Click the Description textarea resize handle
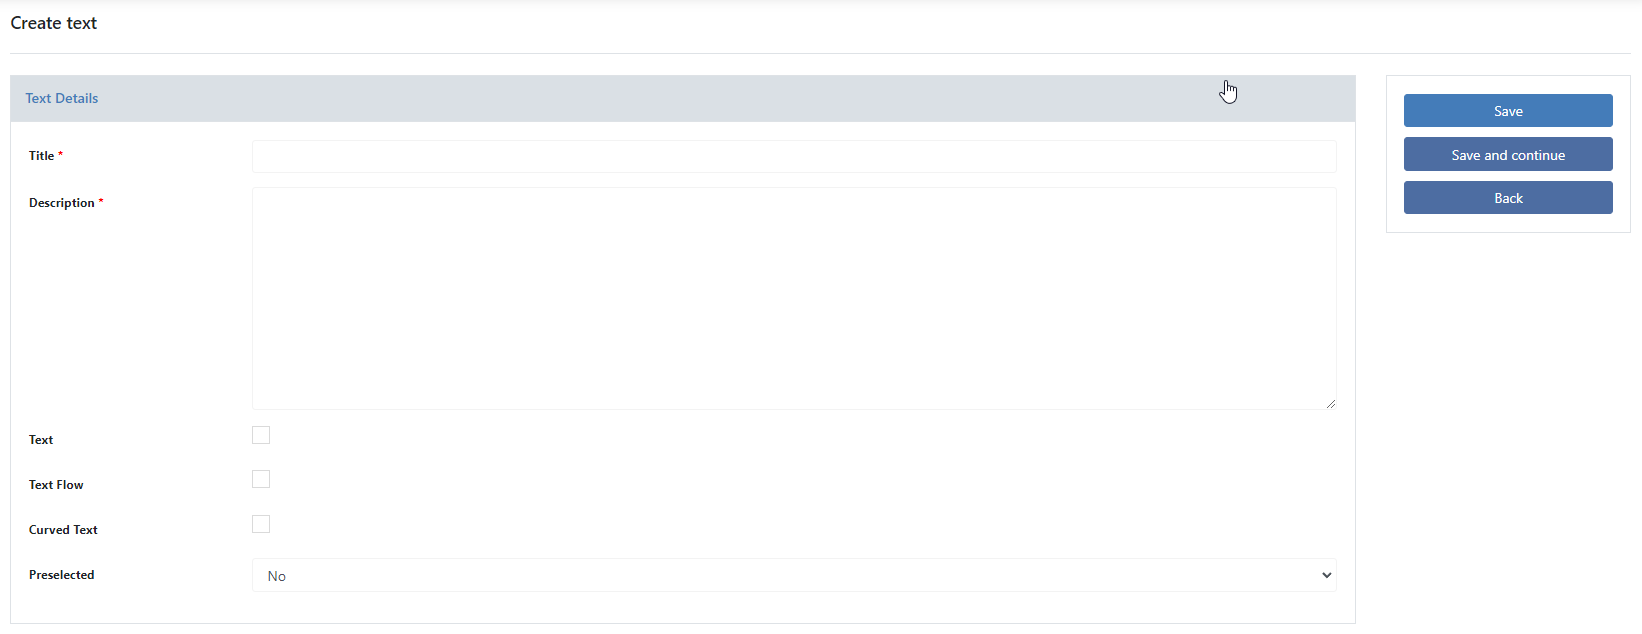This screenshot has width=1642, height=634. coord(1330,403)
